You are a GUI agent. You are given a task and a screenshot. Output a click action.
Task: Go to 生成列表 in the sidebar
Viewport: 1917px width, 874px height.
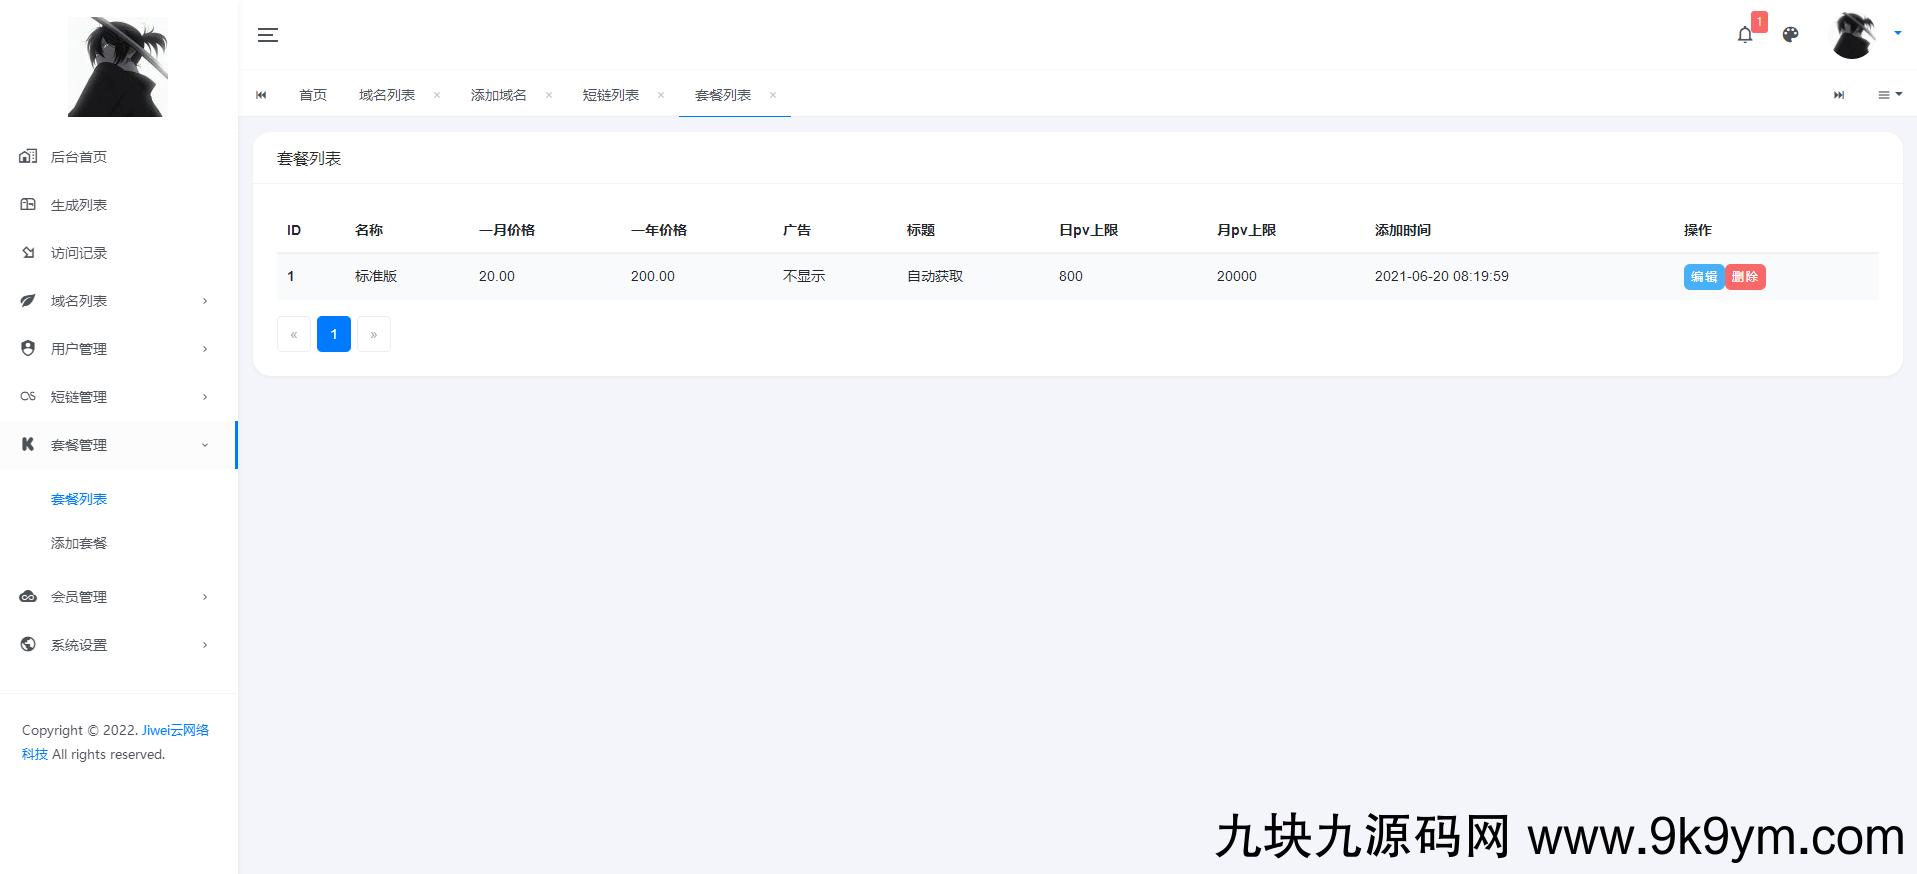point(79,205)
